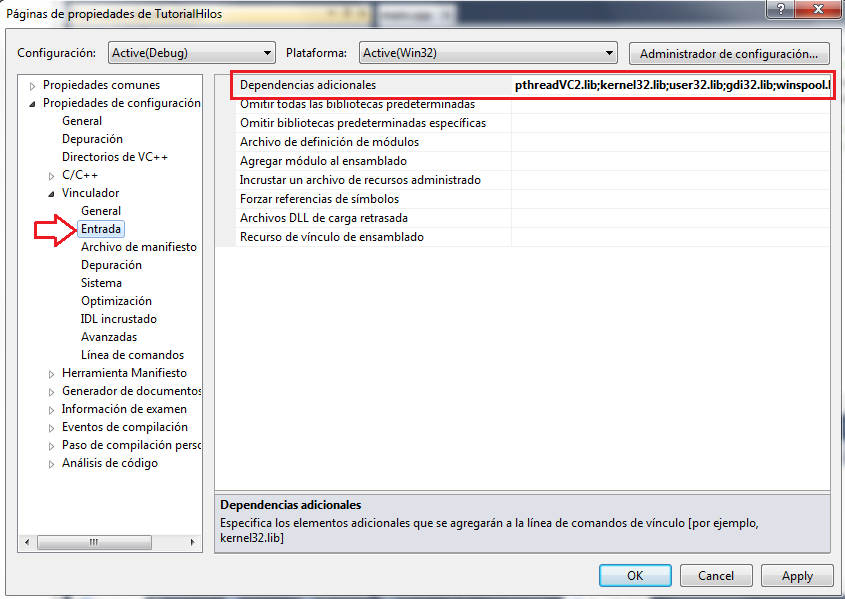This screenshot has width=845, height=599.
Task: Select Archivos DLL de carga retrasada row
Action: tap(323, 218)
